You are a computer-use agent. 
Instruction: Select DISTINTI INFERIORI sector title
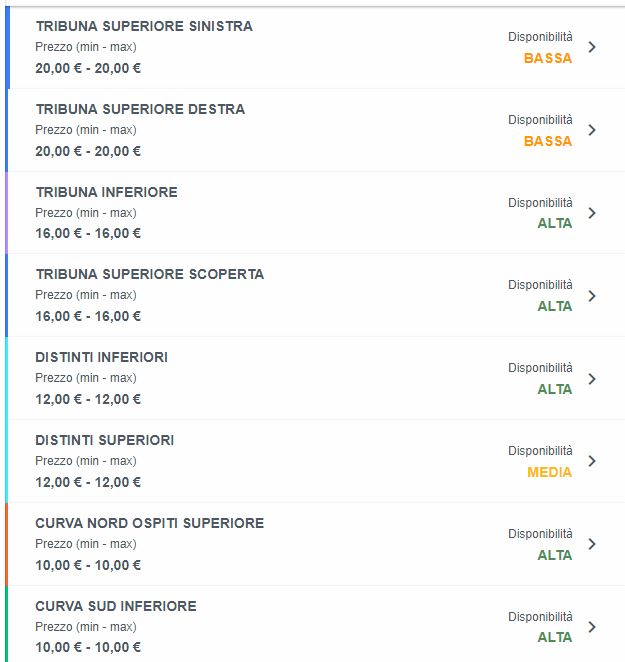click(102, 357)
